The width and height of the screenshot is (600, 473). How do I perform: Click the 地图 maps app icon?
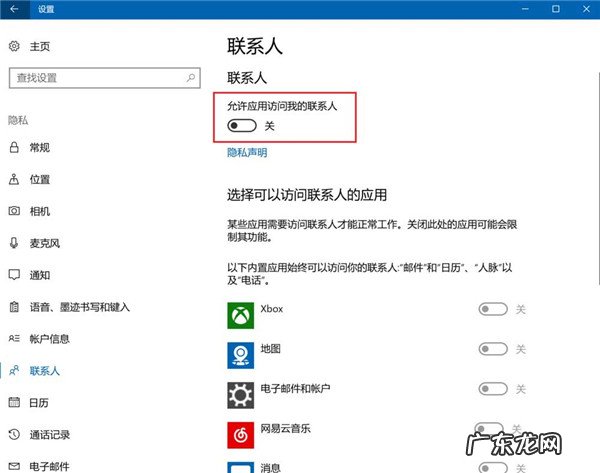240,356
